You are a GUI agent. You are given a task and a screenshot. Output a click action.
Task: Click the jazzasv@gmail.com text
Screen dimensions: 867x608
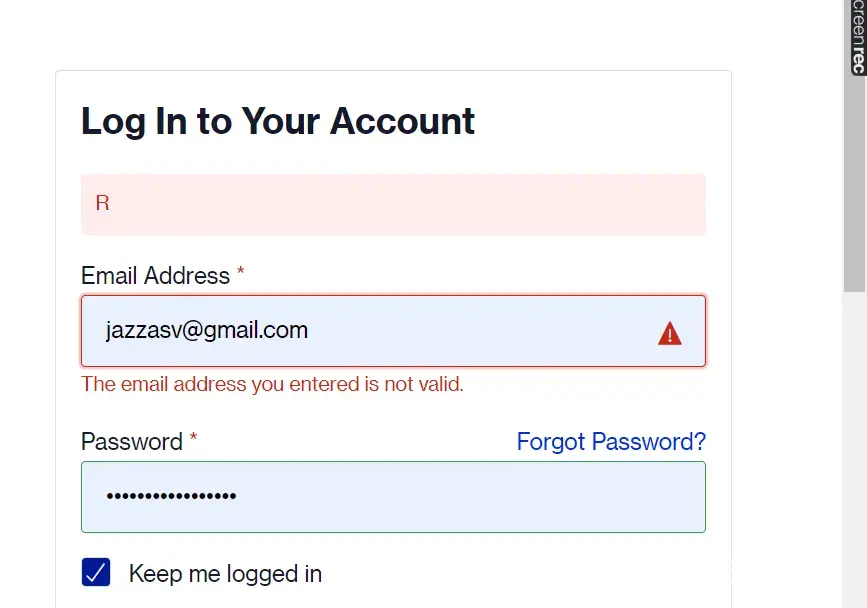coord(207,330)
